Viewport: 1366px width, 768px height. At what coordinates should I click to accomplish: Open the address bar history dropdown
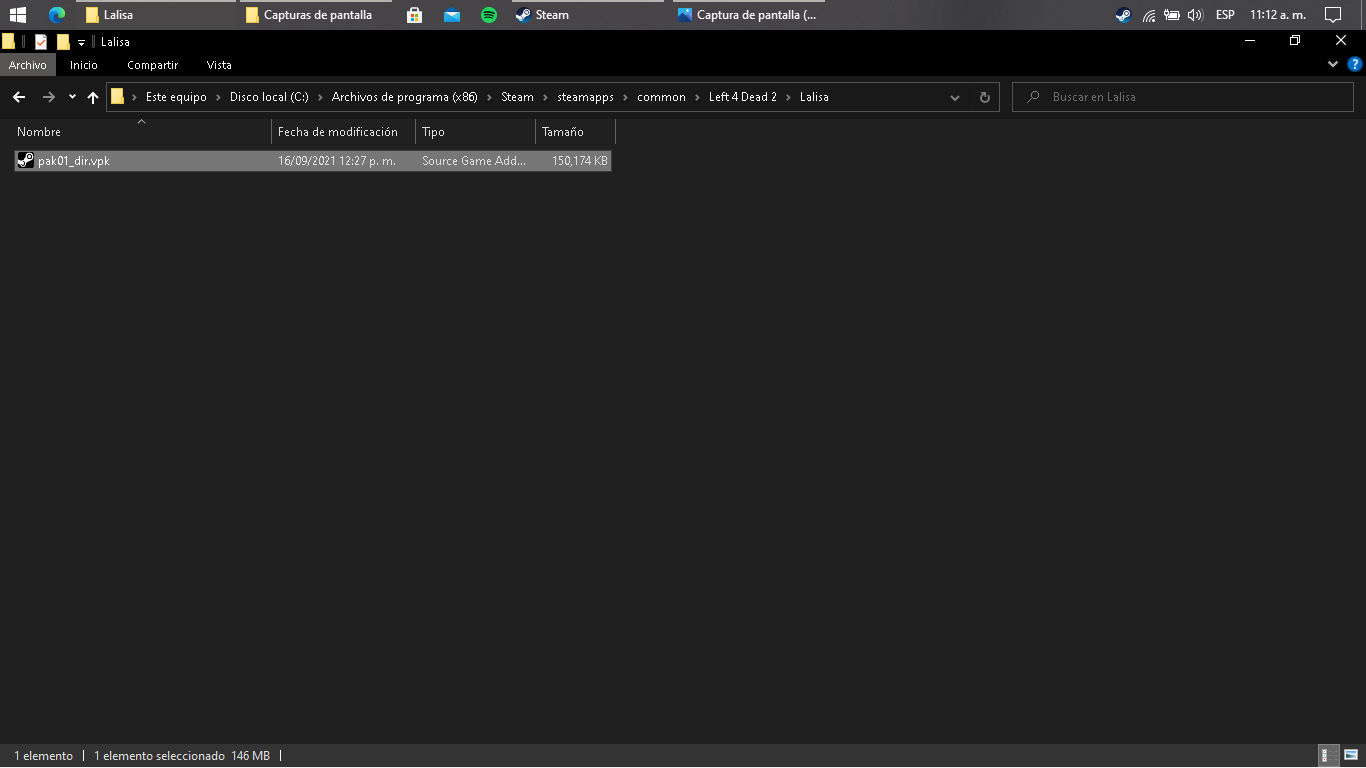(955, 97)
